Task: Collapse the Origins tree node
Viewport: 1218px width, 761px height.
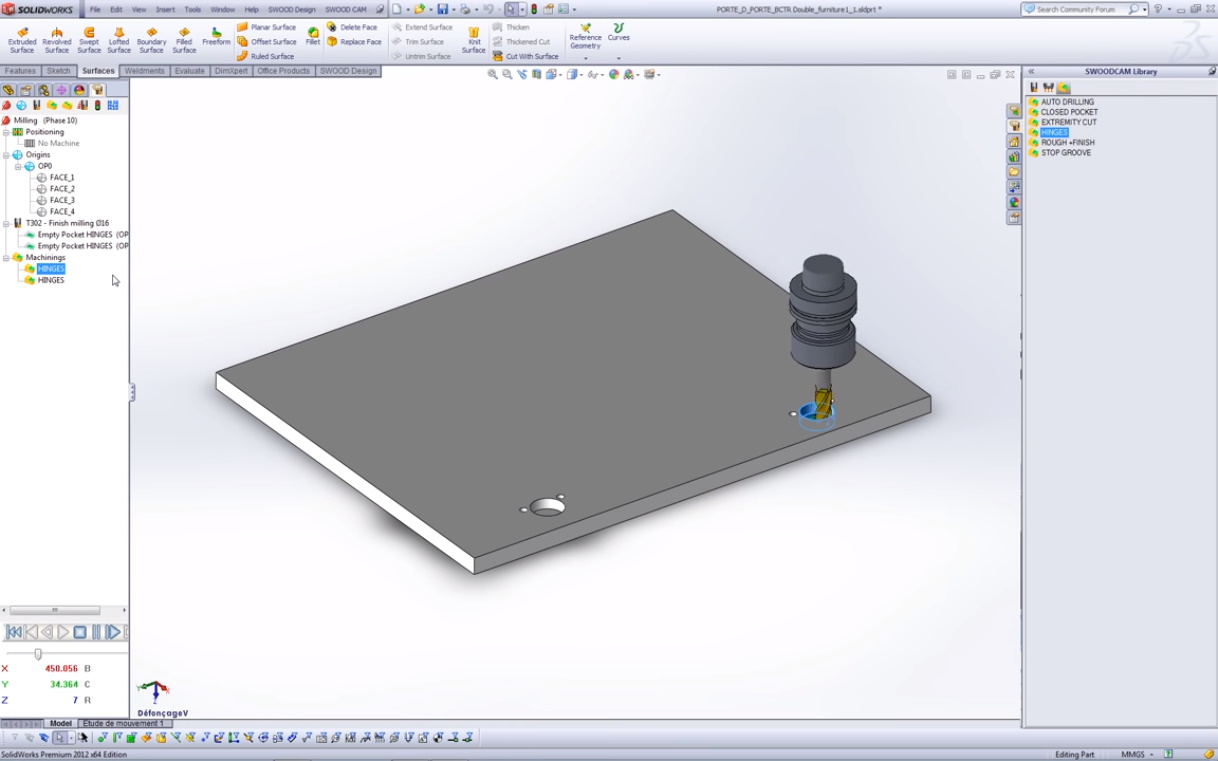Action: coord(6,155)
